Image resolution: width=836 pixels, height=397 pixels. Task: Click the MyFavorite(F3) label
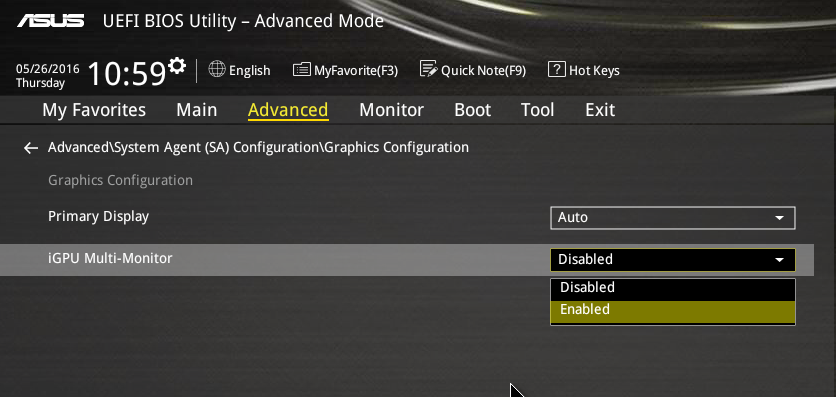[356, 70]
